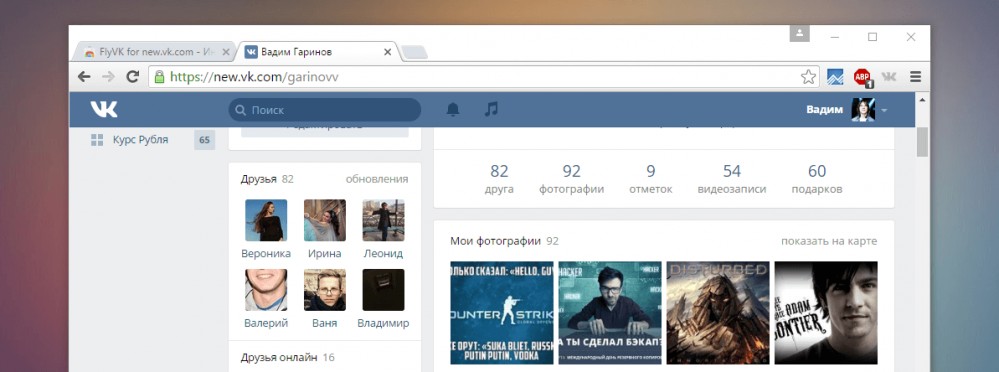Screen dimensions: 999x372
Task: Open a new tab button
Action: tap(415, 52)
